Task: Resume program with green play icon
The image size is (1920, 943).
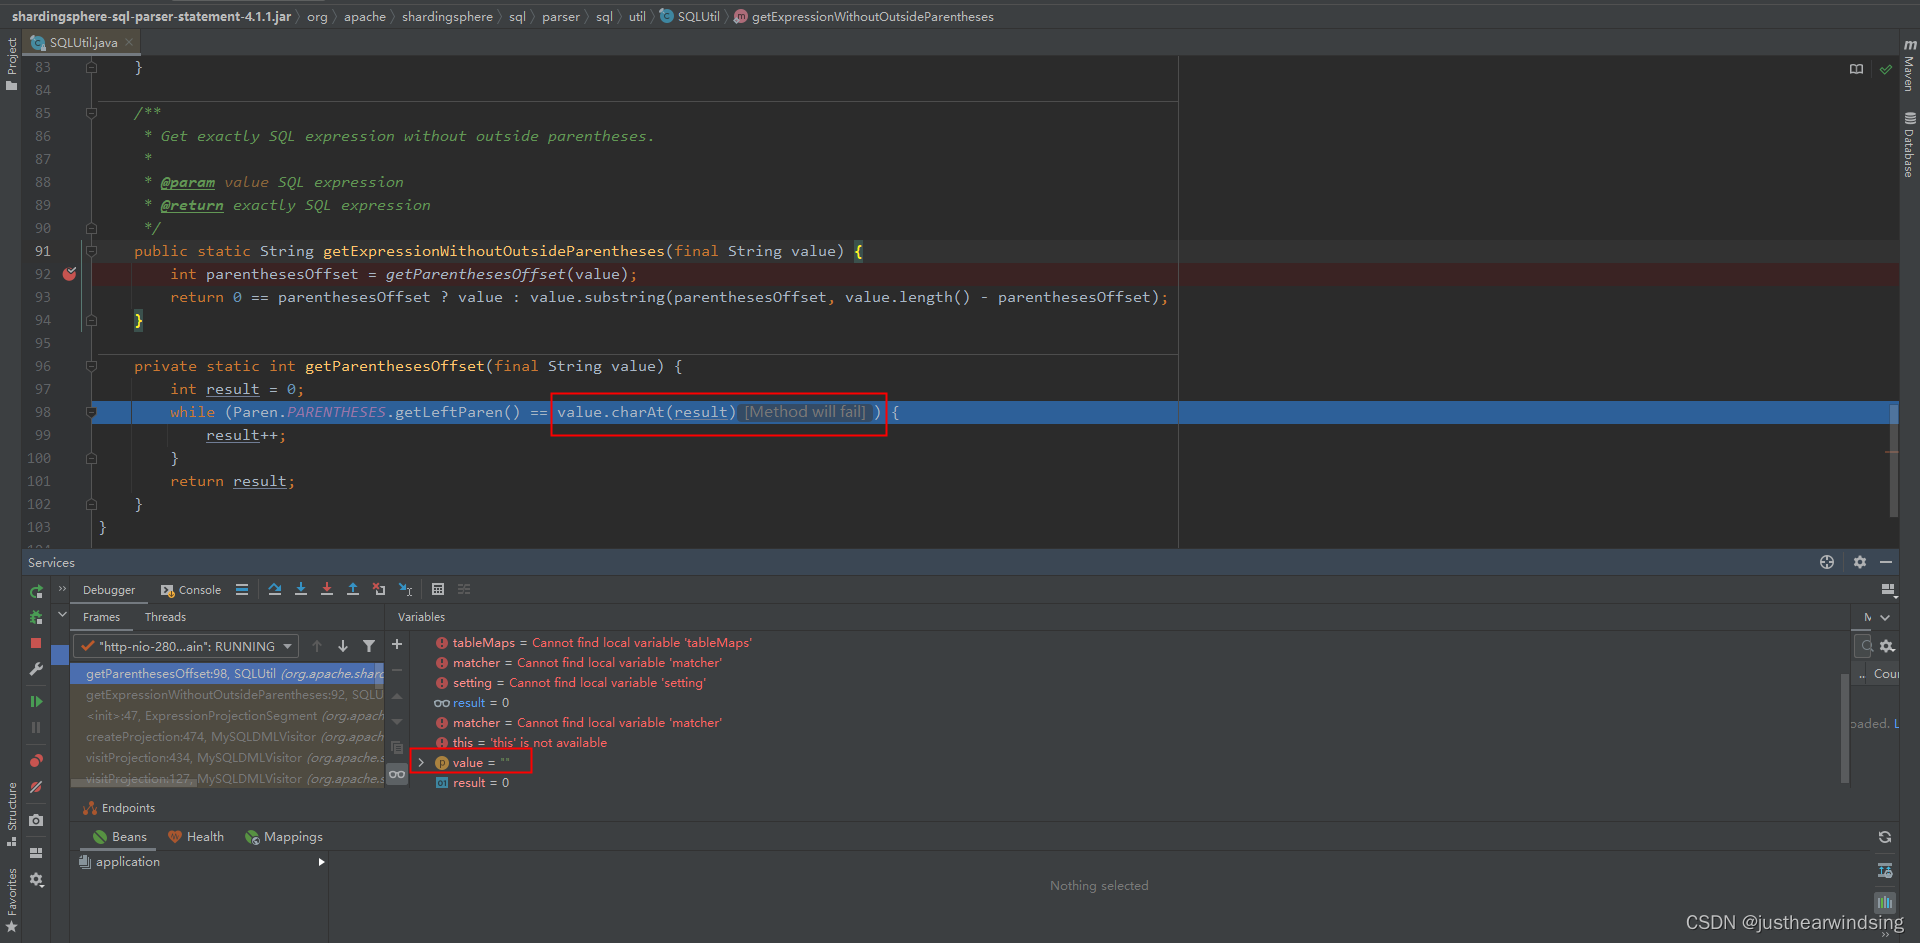Action: coord(36,702)
